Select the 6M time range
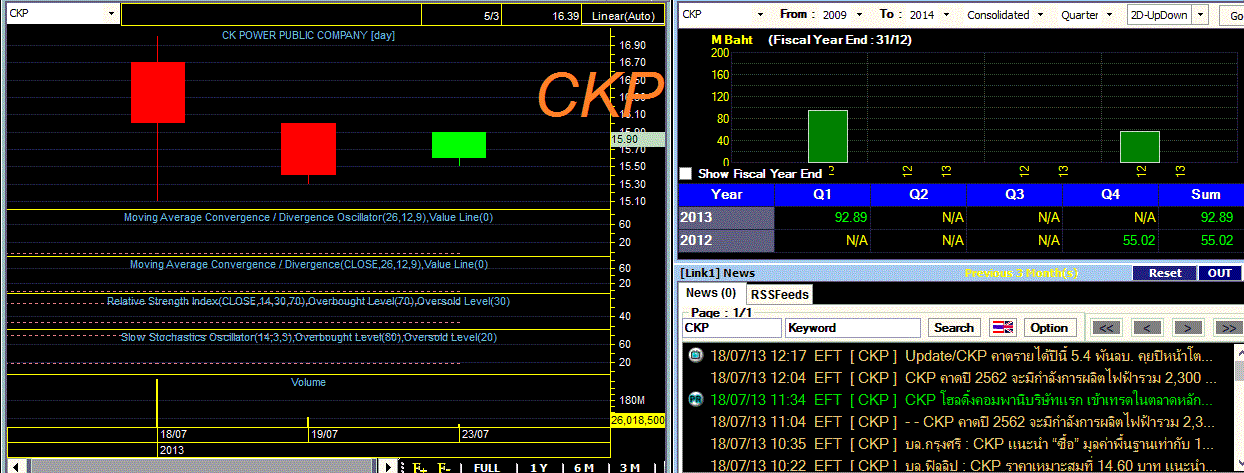 pos(584,467)
